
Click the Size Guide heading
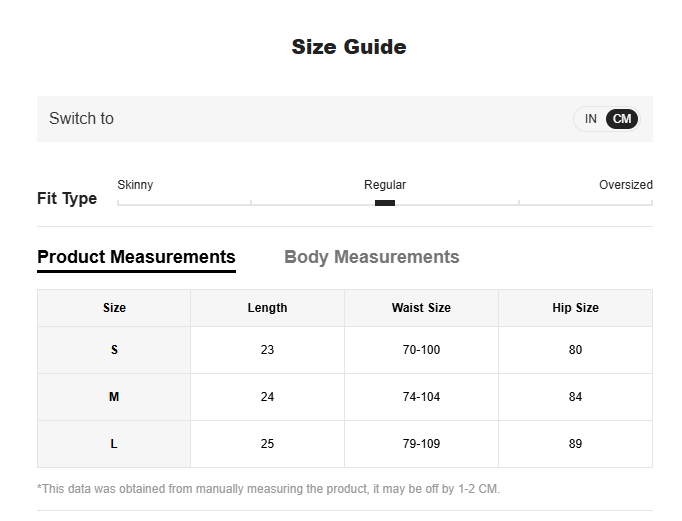(x=349, y=47)
